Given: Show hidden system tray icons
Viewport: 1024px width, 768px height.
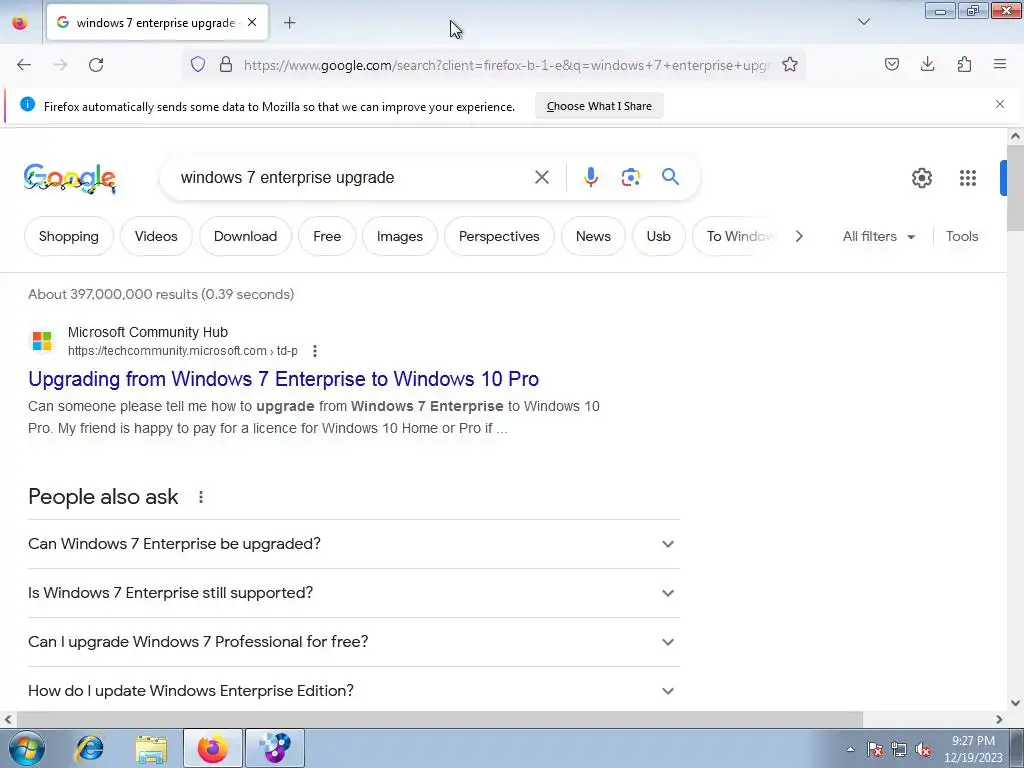Looking at the screenshot, I should 850,749.
